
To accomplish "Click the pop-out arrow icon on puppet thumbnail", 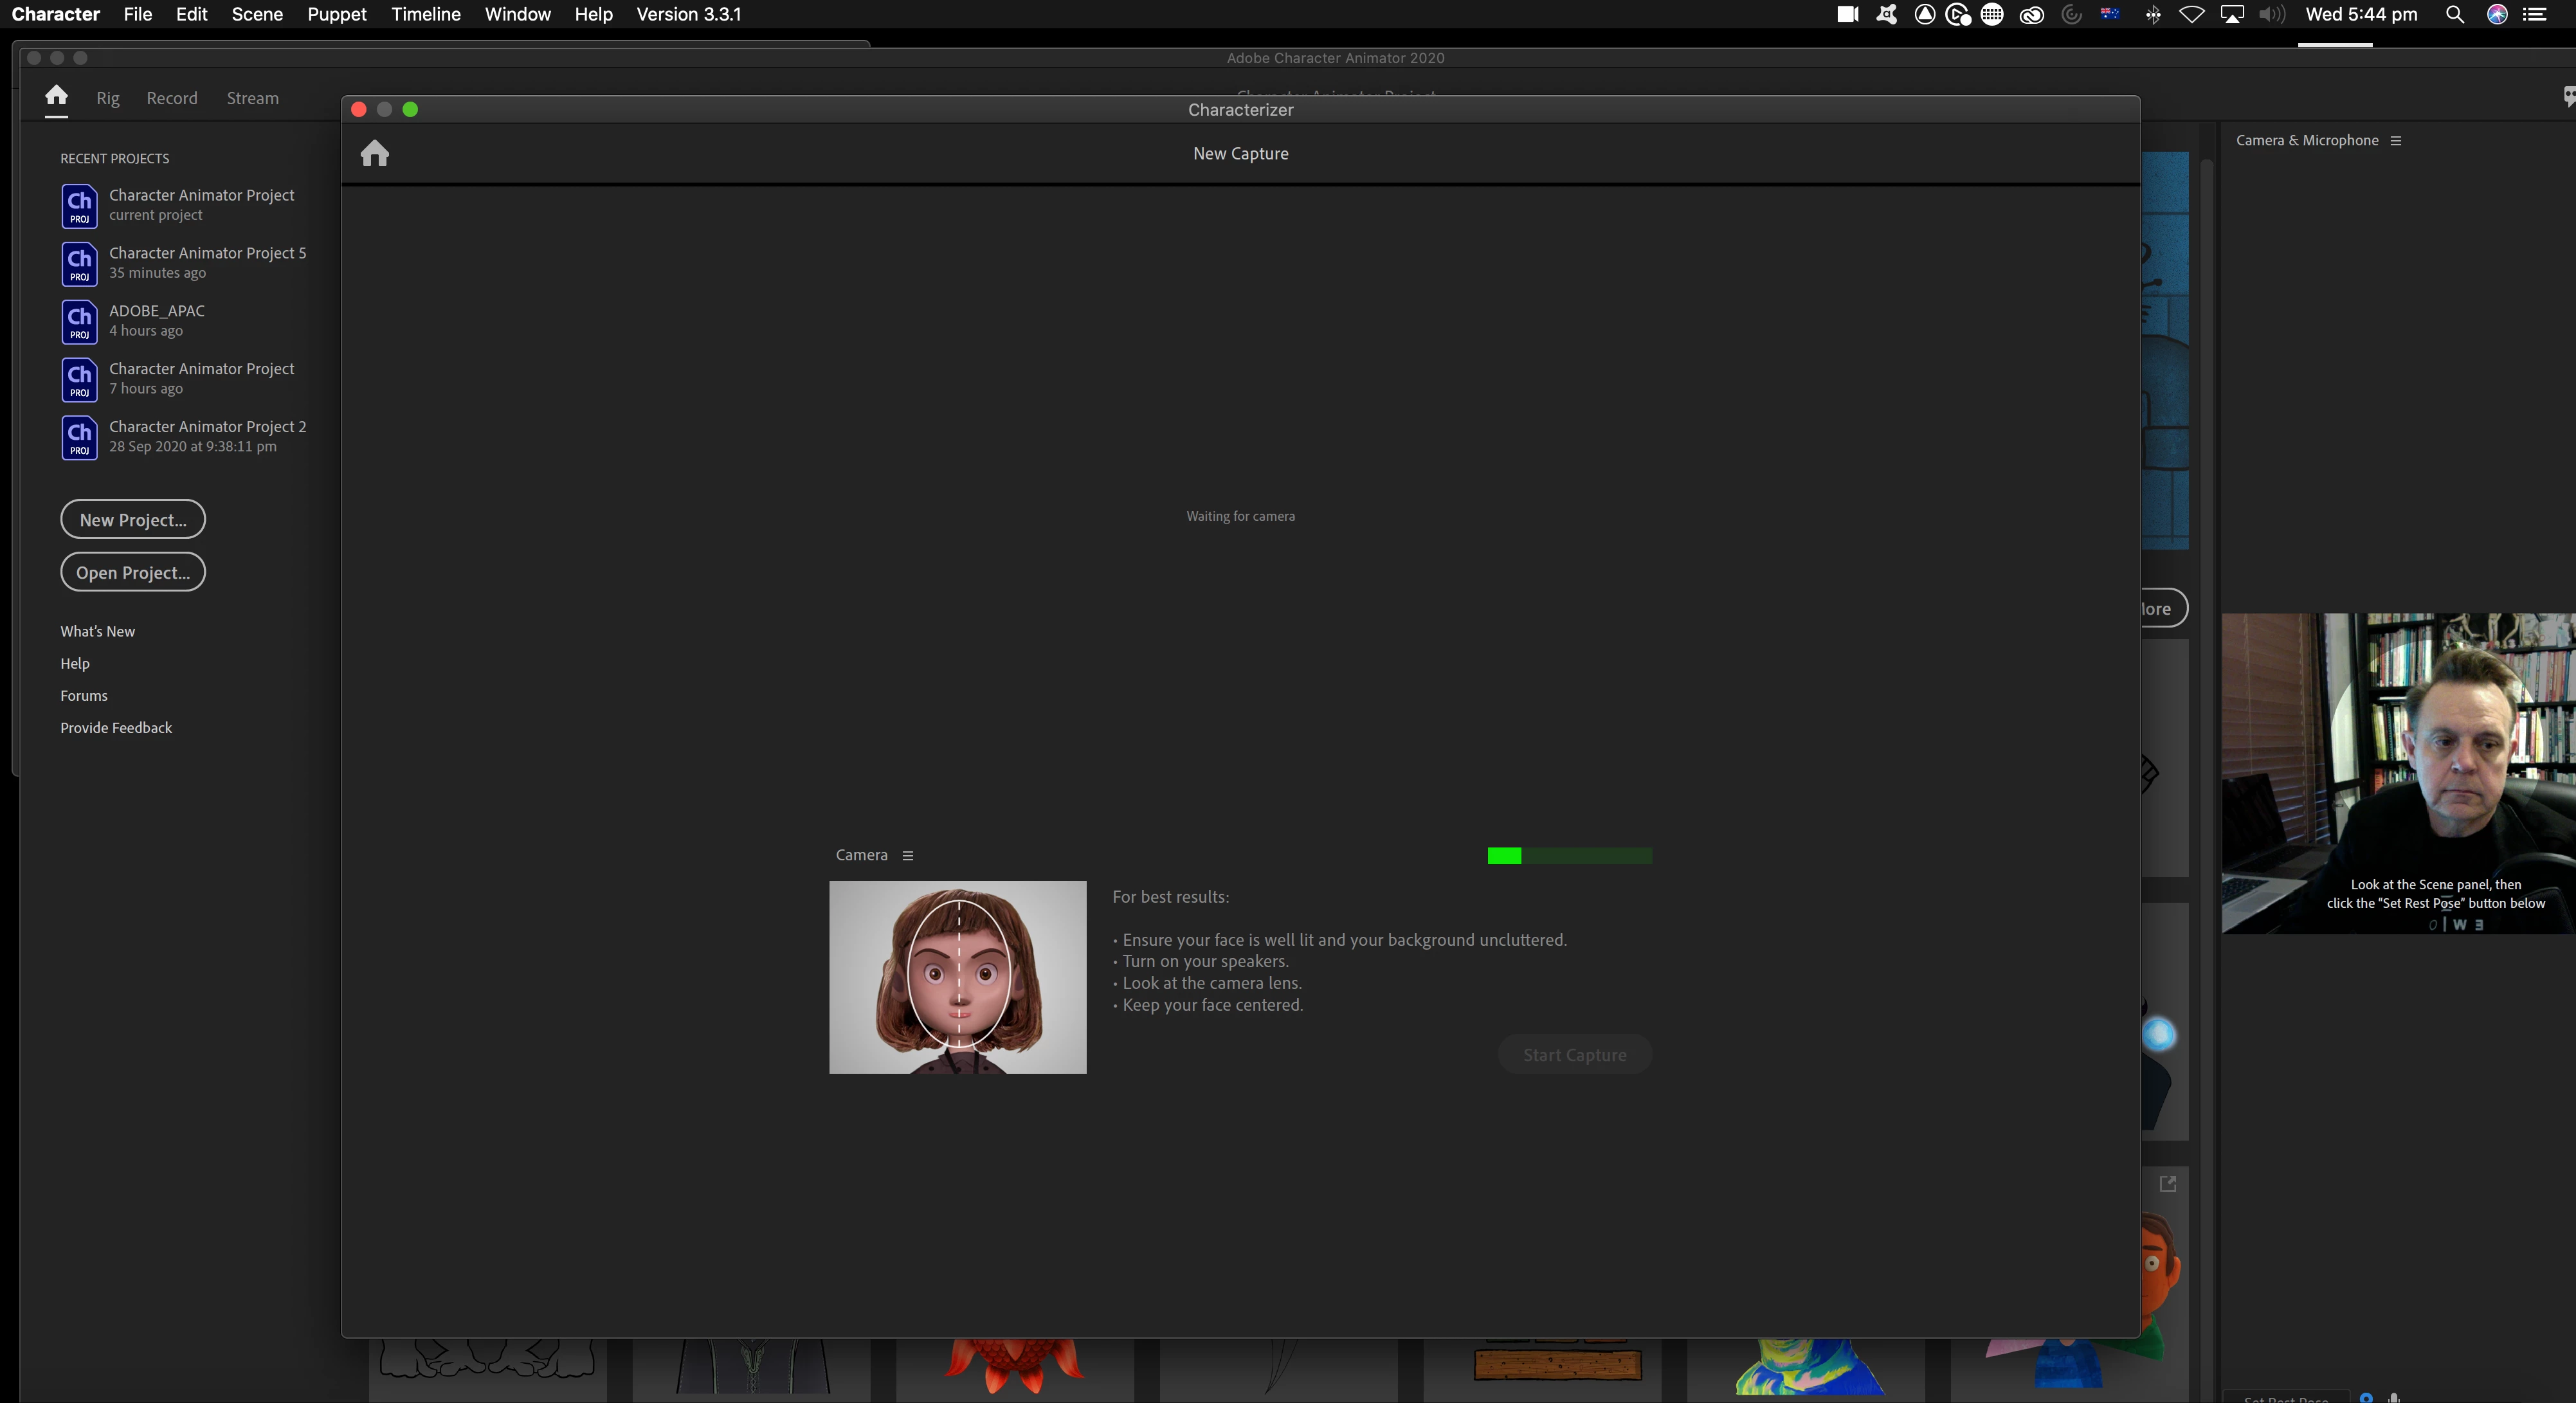I will 2167,1184.
